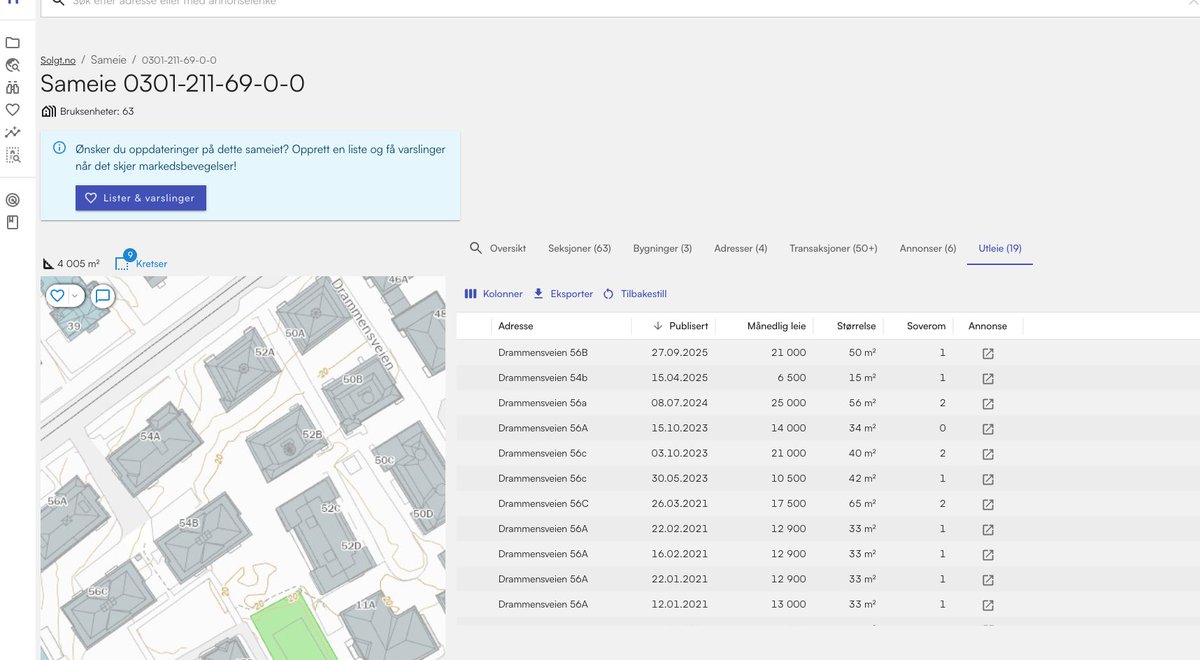Sort by the Størrelse column header
This screenshot has width=1200, height=660.
[x=857, y=326]
